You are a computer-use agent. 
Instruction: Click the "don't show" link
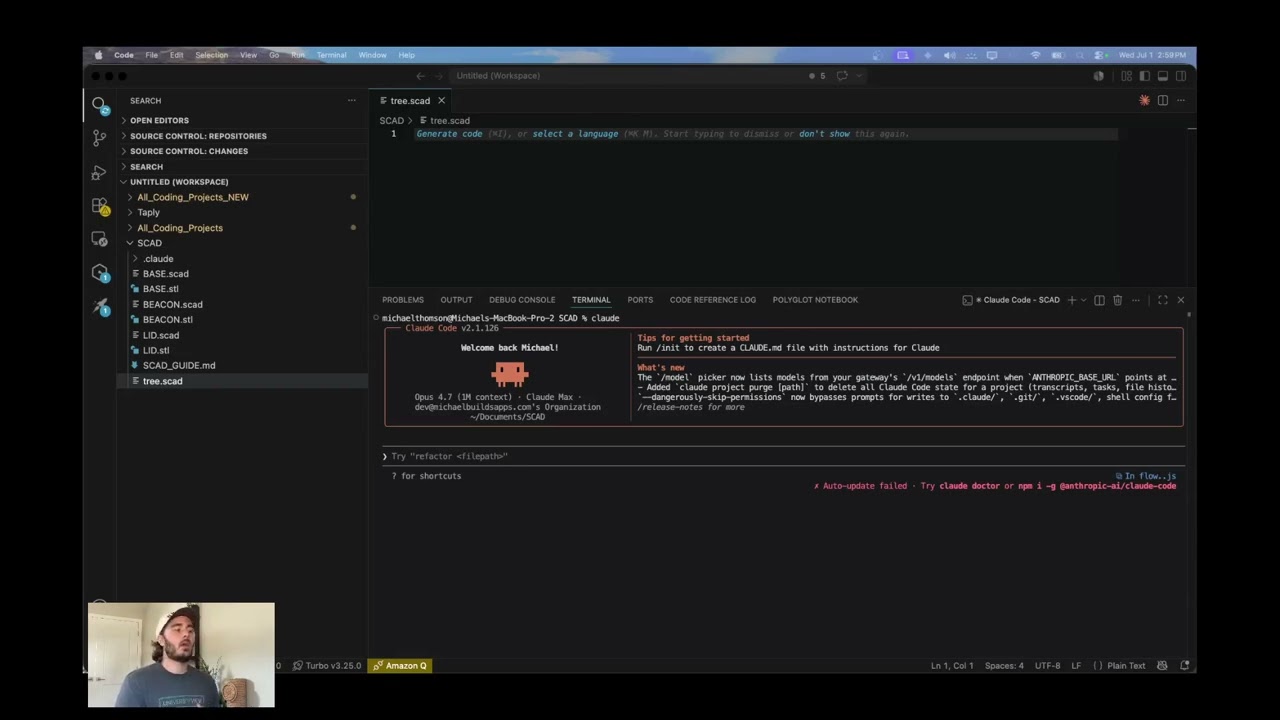click(824, 134)
